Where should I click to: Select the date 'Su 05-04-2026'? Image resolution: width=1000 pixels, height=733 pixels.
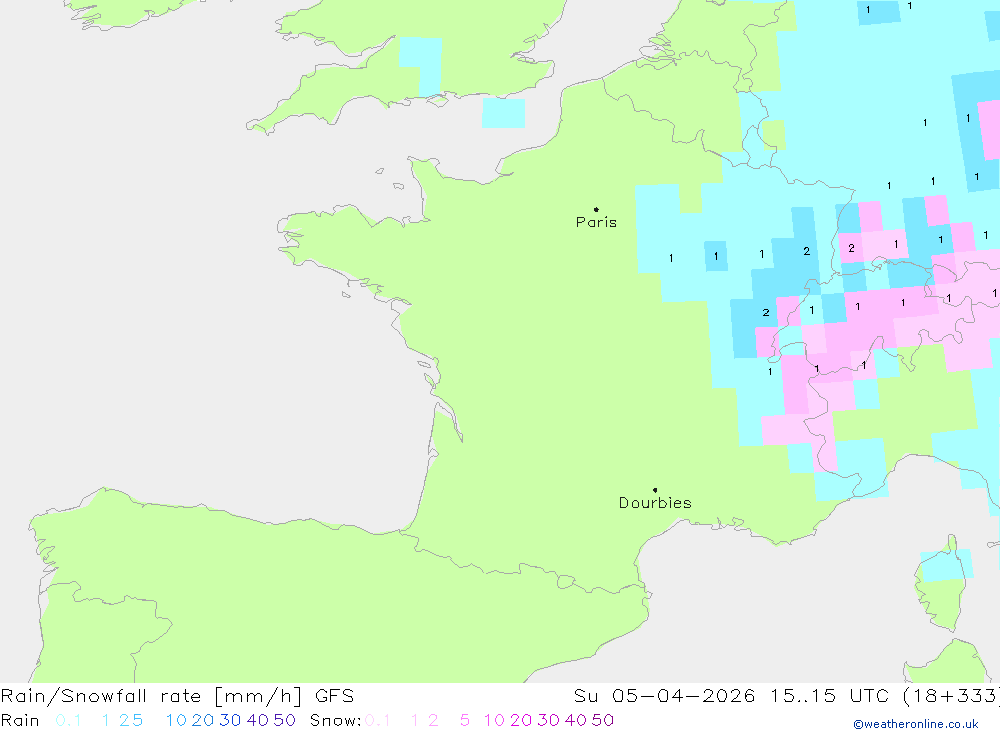[665, 696]
